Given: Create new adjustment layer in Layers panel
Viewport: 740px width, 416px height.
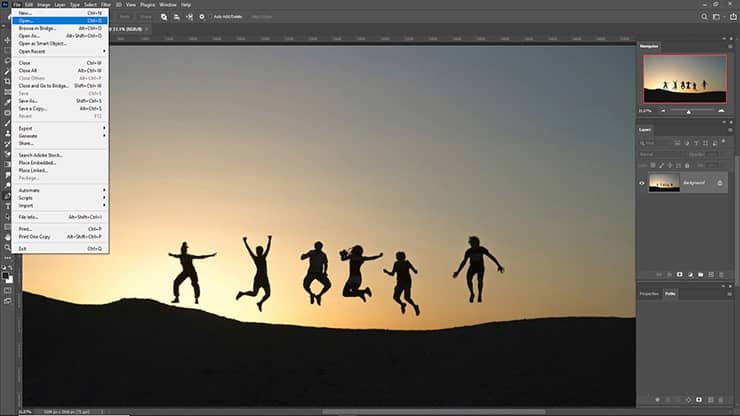Looking at the screenshot, I should 690,274.
